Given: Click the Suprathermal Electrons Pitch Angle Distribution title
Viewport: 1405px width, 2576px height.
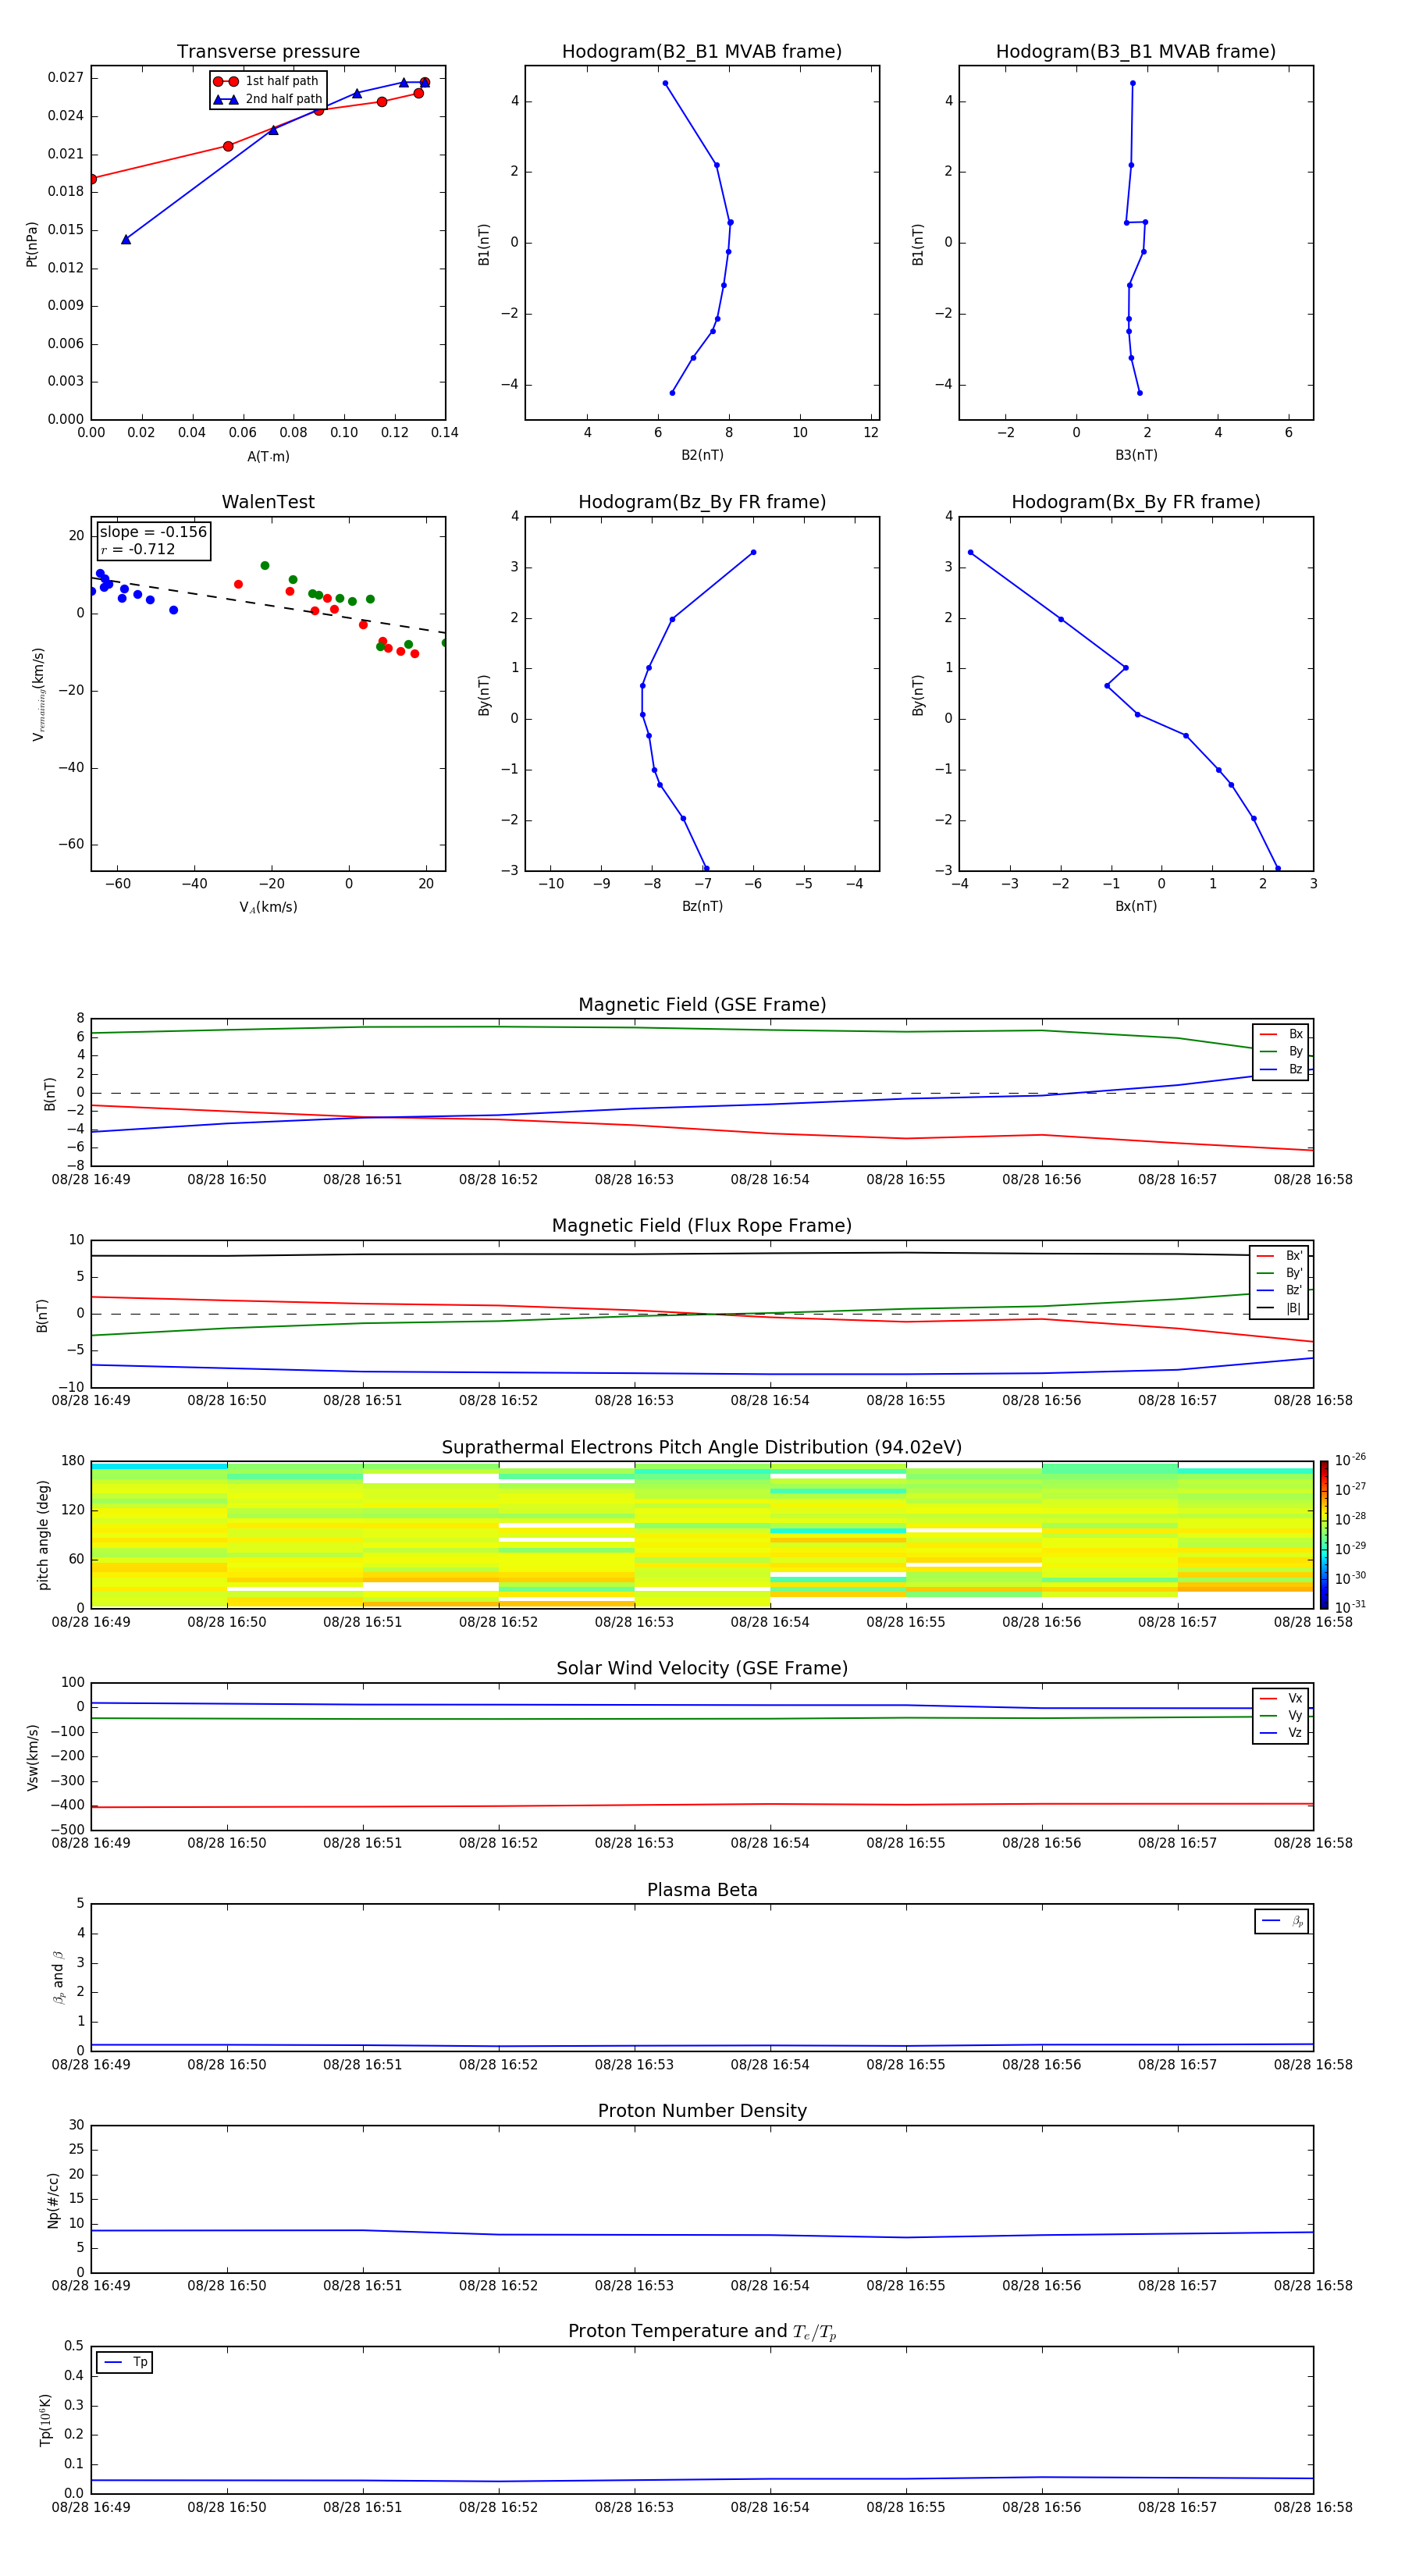Looking at the screenshot, I should 702,1448.
